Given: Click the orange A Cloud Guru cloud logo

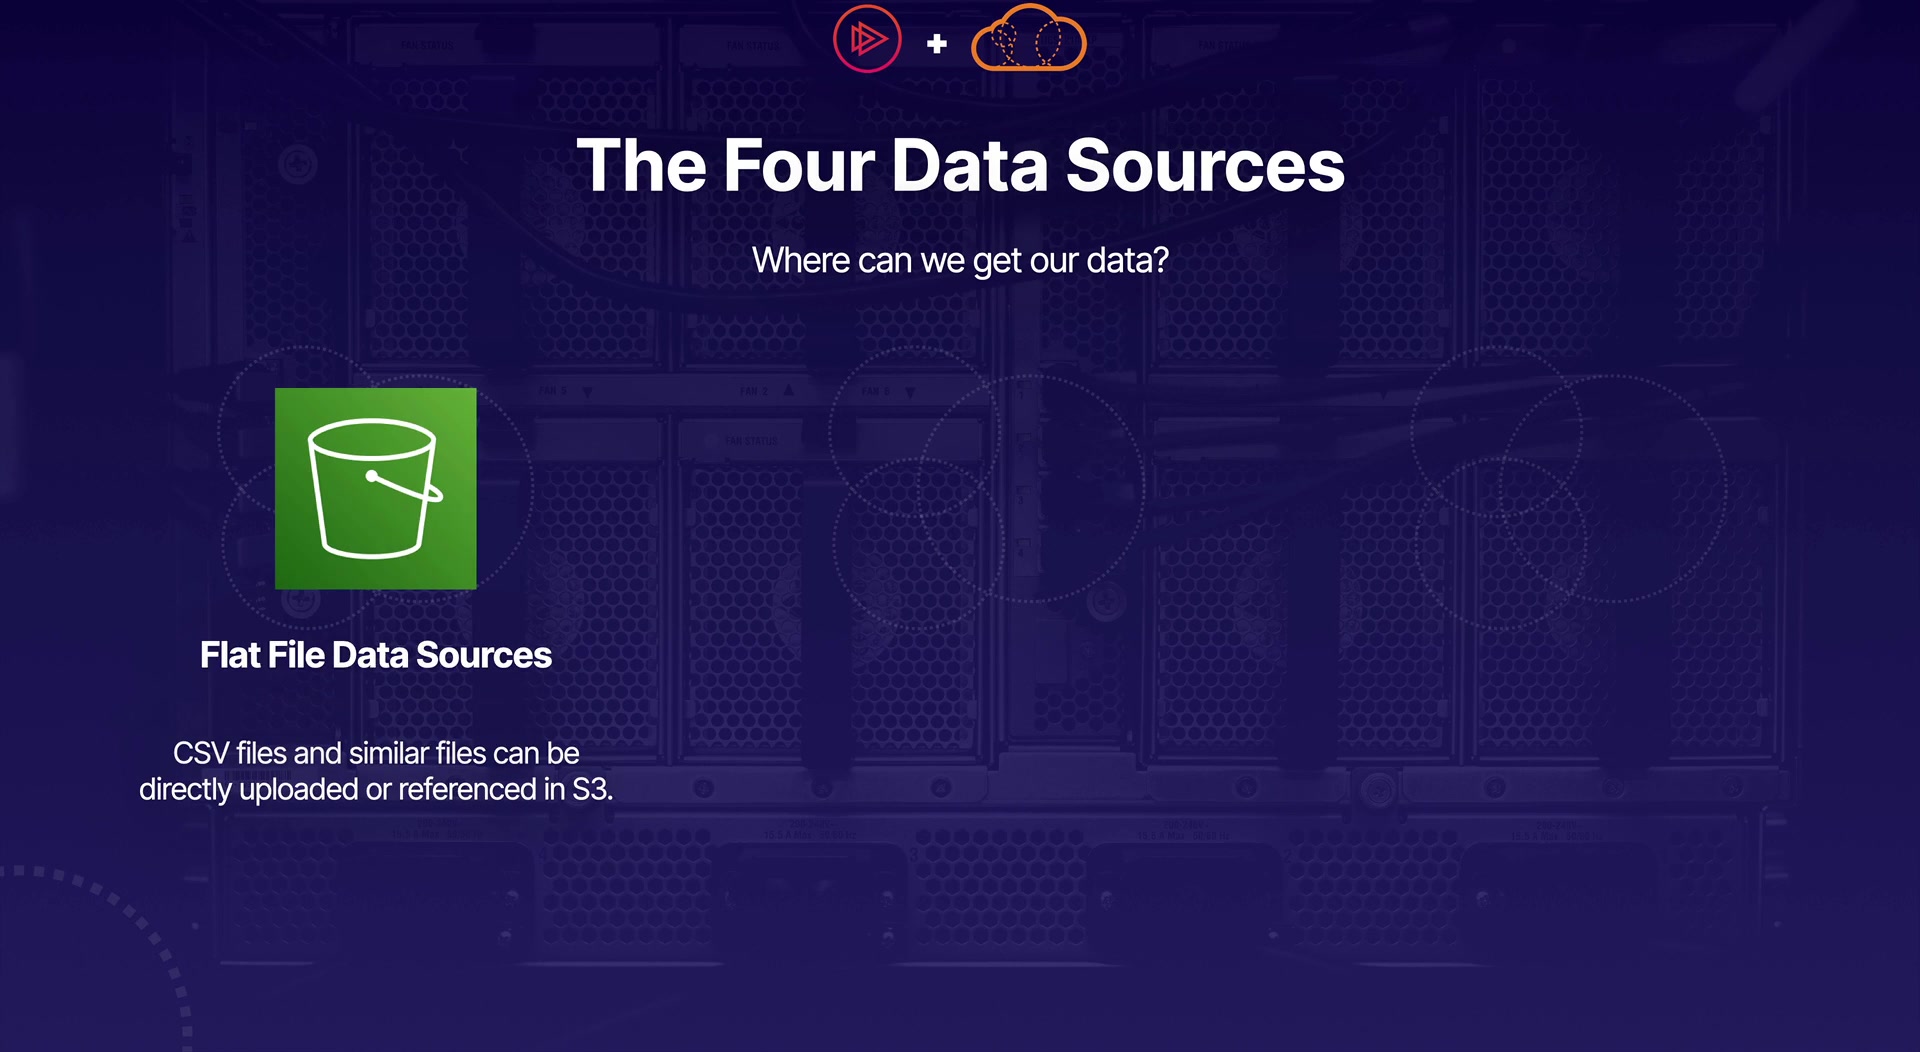Looking at the screenshot, I should tap(1028, 40).
